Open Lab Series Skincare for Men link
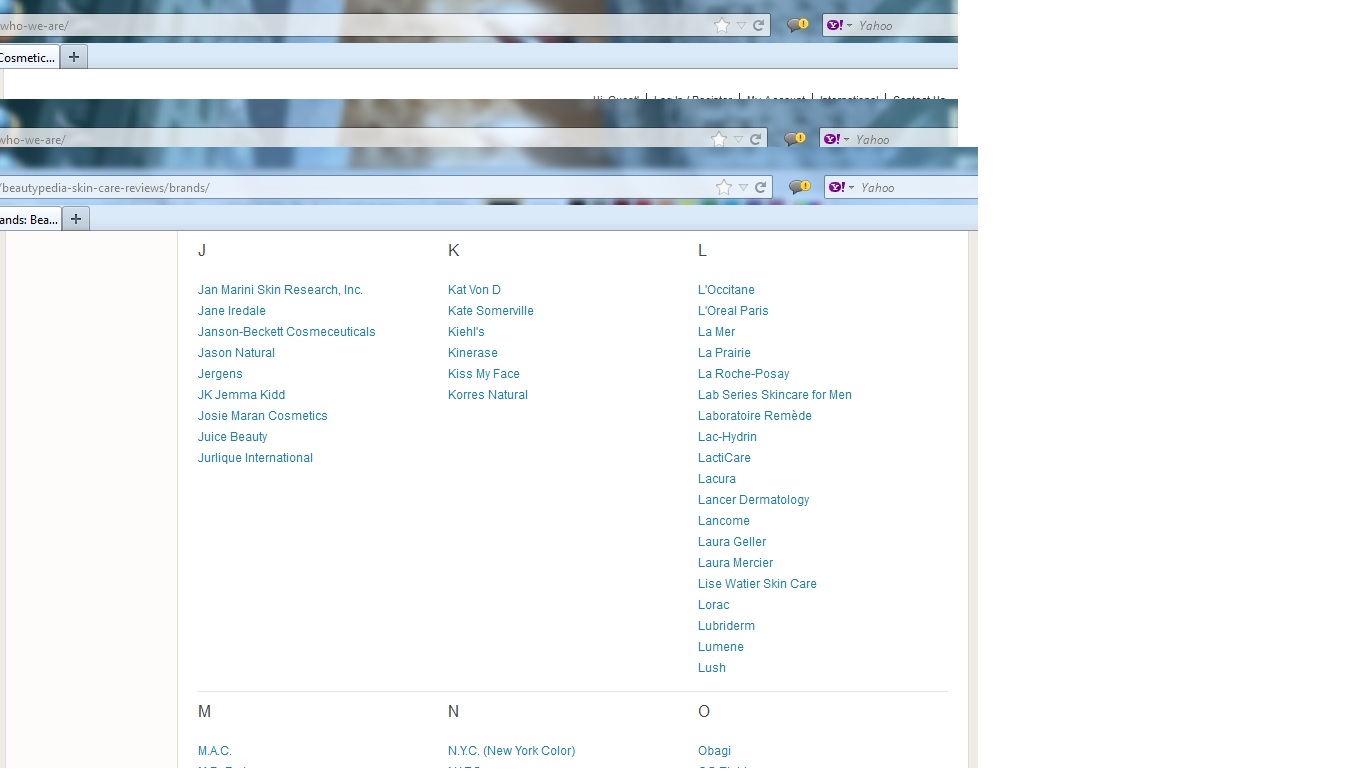Viewport: 1366px width, 774px height. (775, 395)
